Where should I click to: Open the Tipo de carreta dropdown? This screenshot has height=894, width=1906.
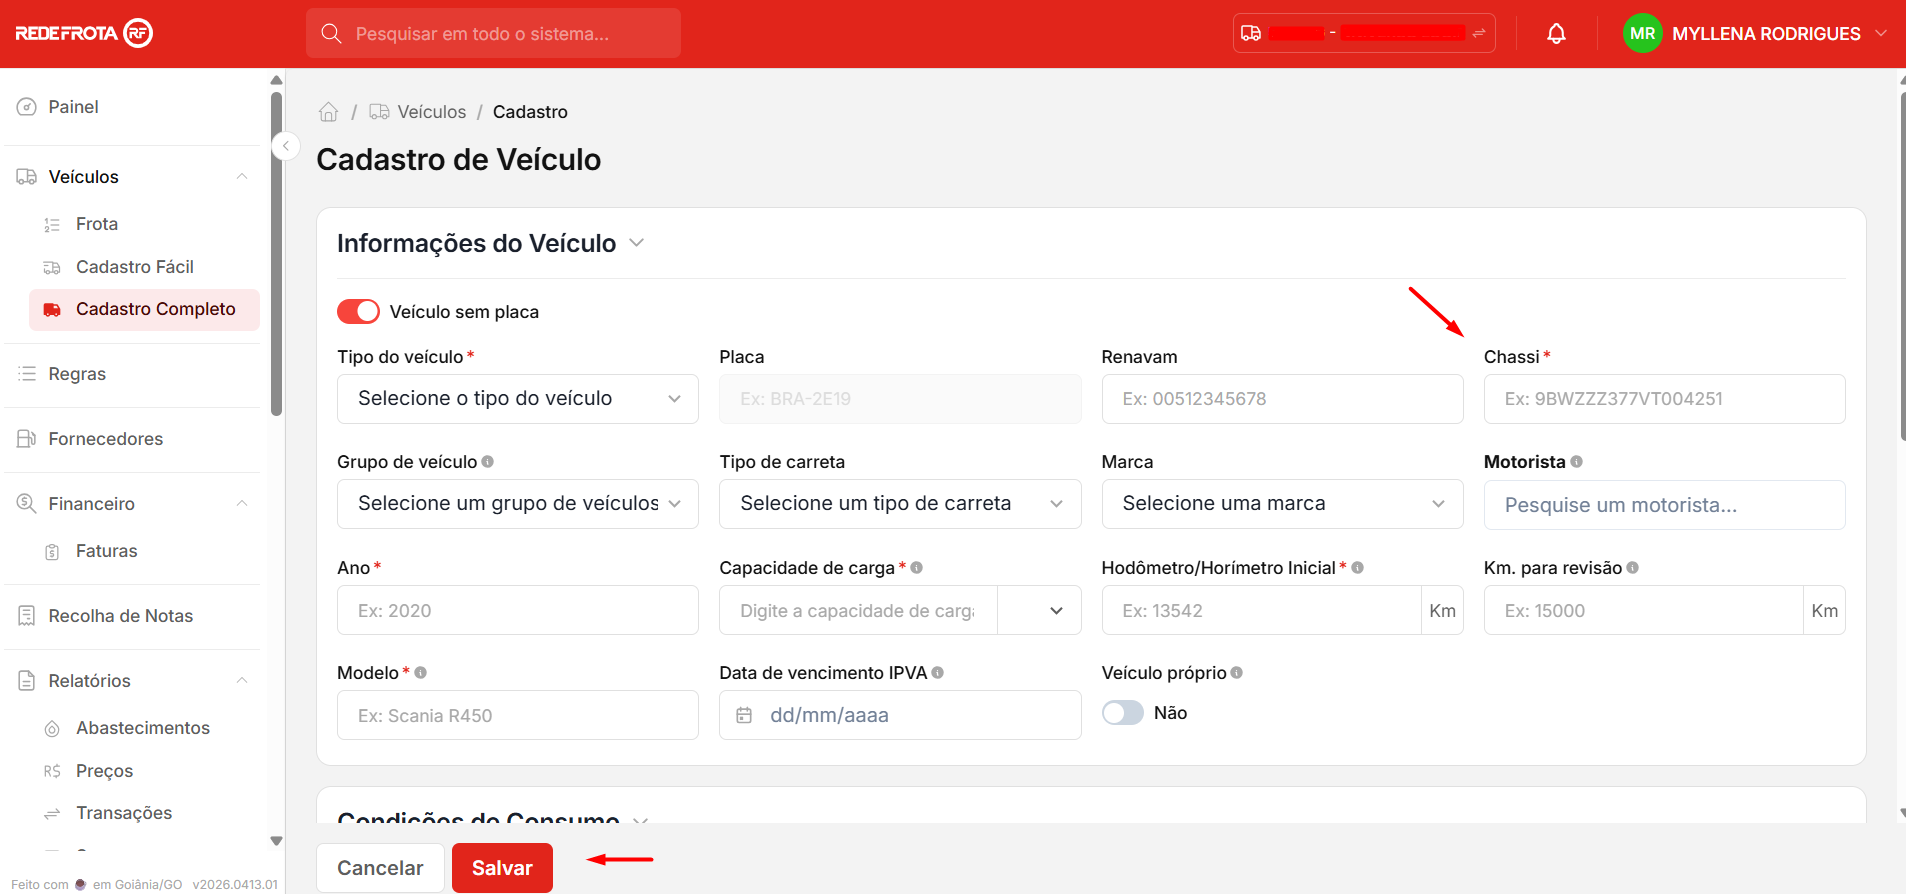click(899, 504)
